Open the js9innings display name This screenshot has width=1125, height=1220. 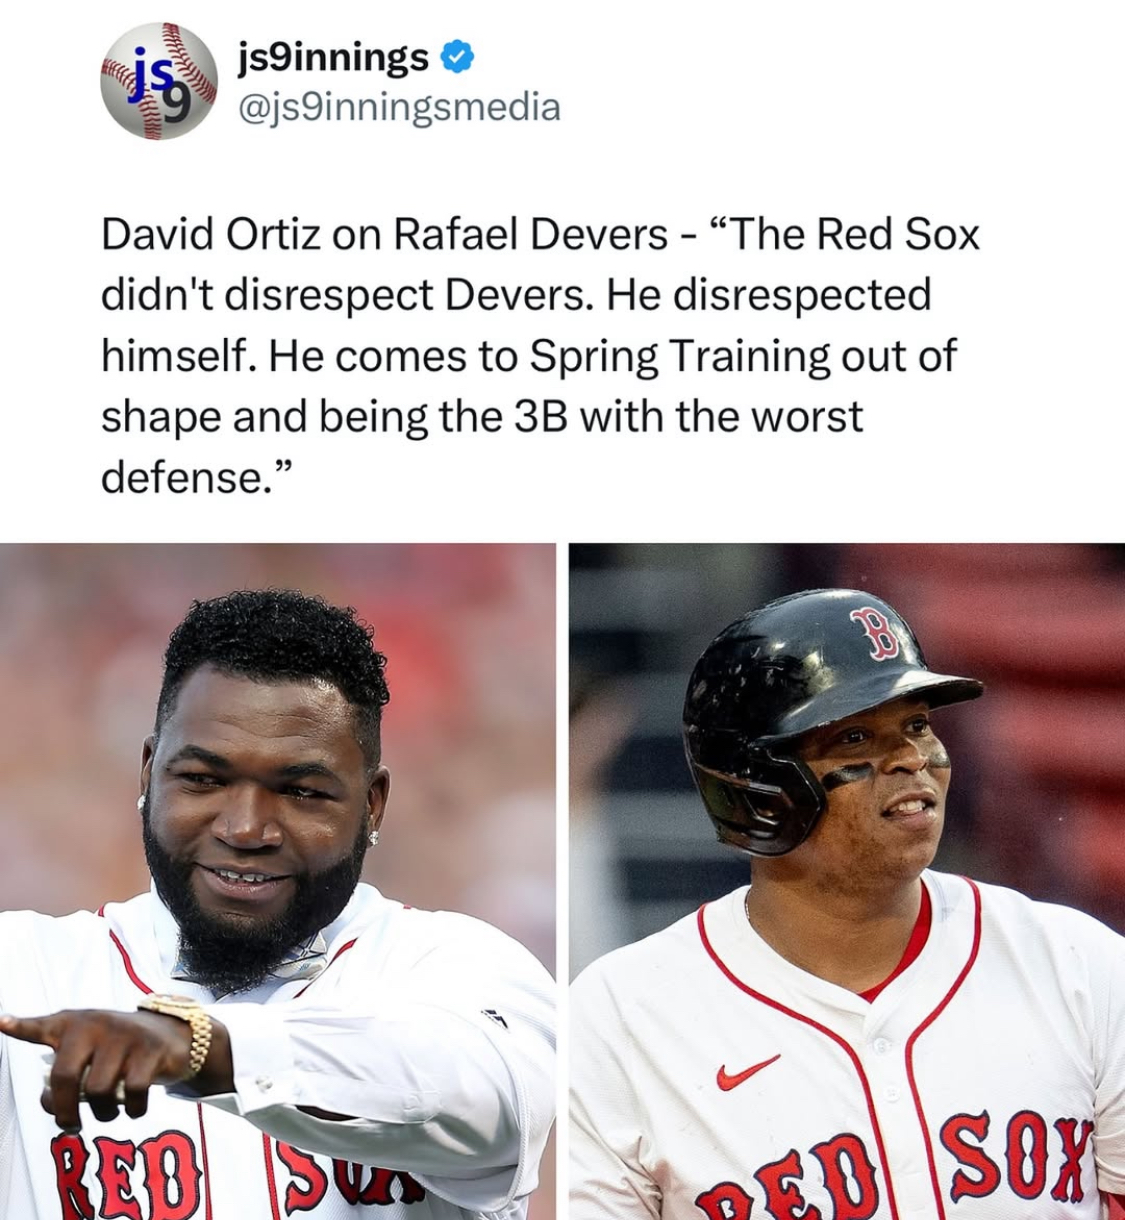(333, 58)
